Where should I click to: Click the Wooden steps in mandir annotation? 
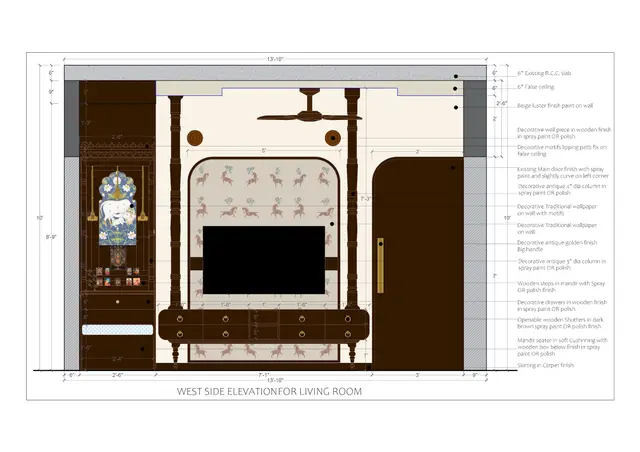[561, 286]
